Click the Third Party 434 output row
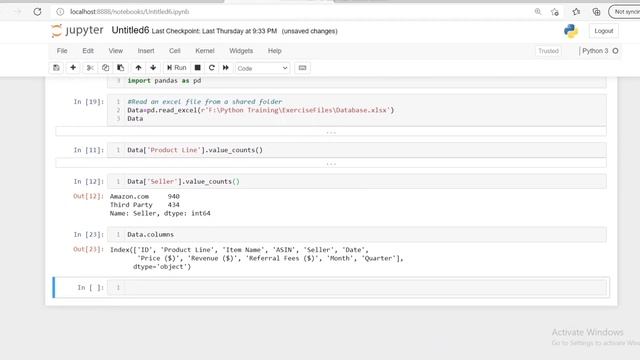640x360 pixels. 144,205
